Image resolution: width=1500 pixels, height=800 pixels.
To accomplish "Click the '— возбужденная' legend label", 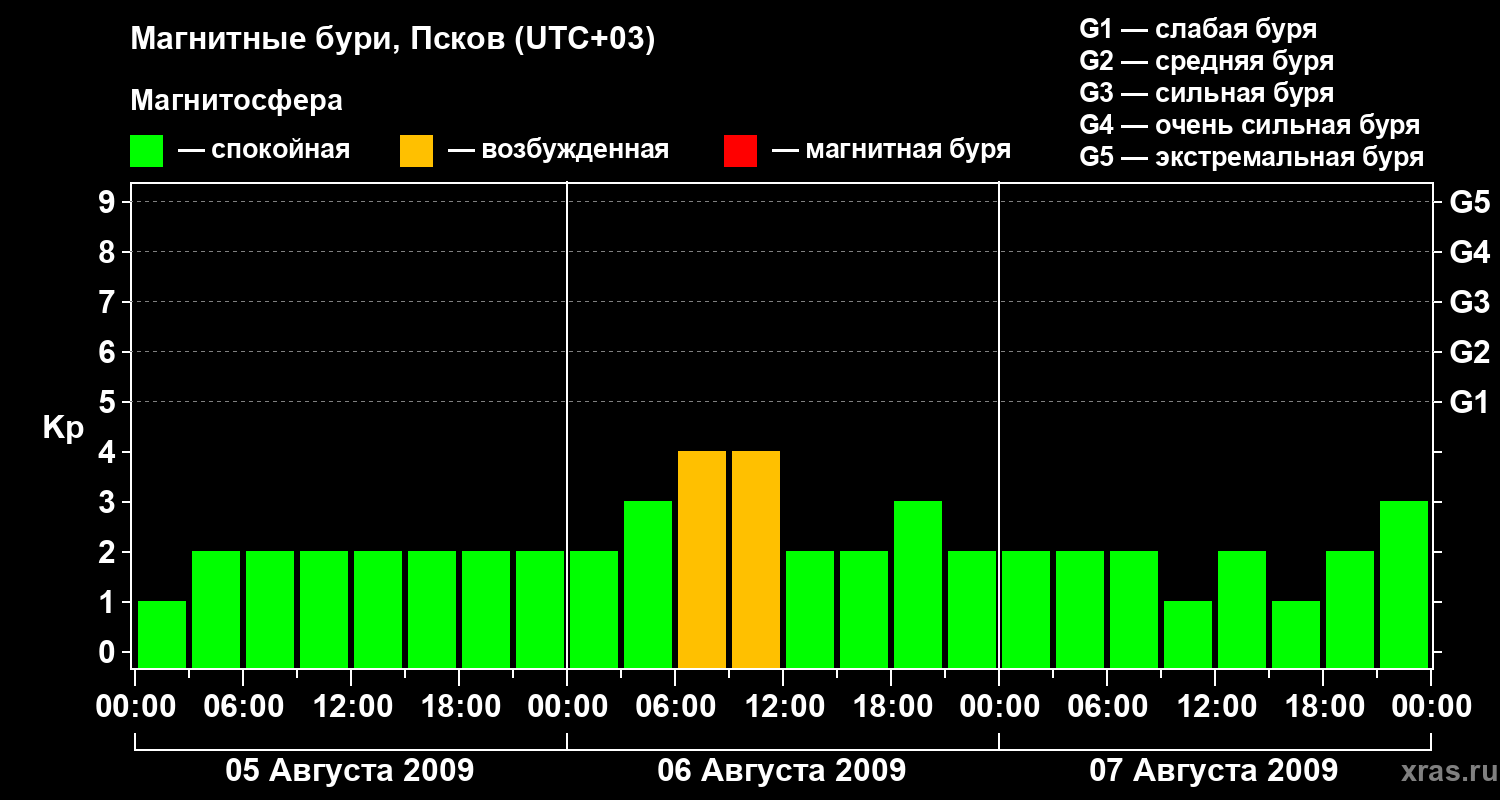I will [x=558, y=151].
